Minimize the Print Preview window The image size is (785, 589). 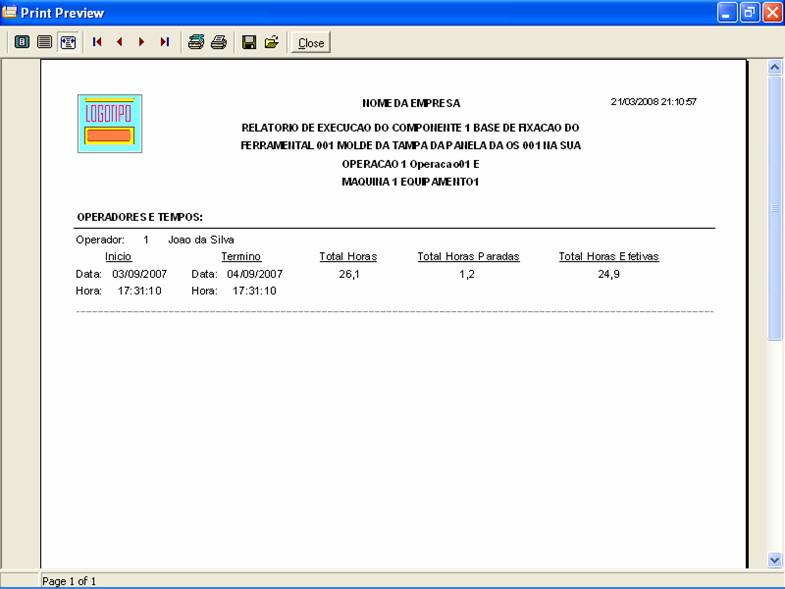727,13
